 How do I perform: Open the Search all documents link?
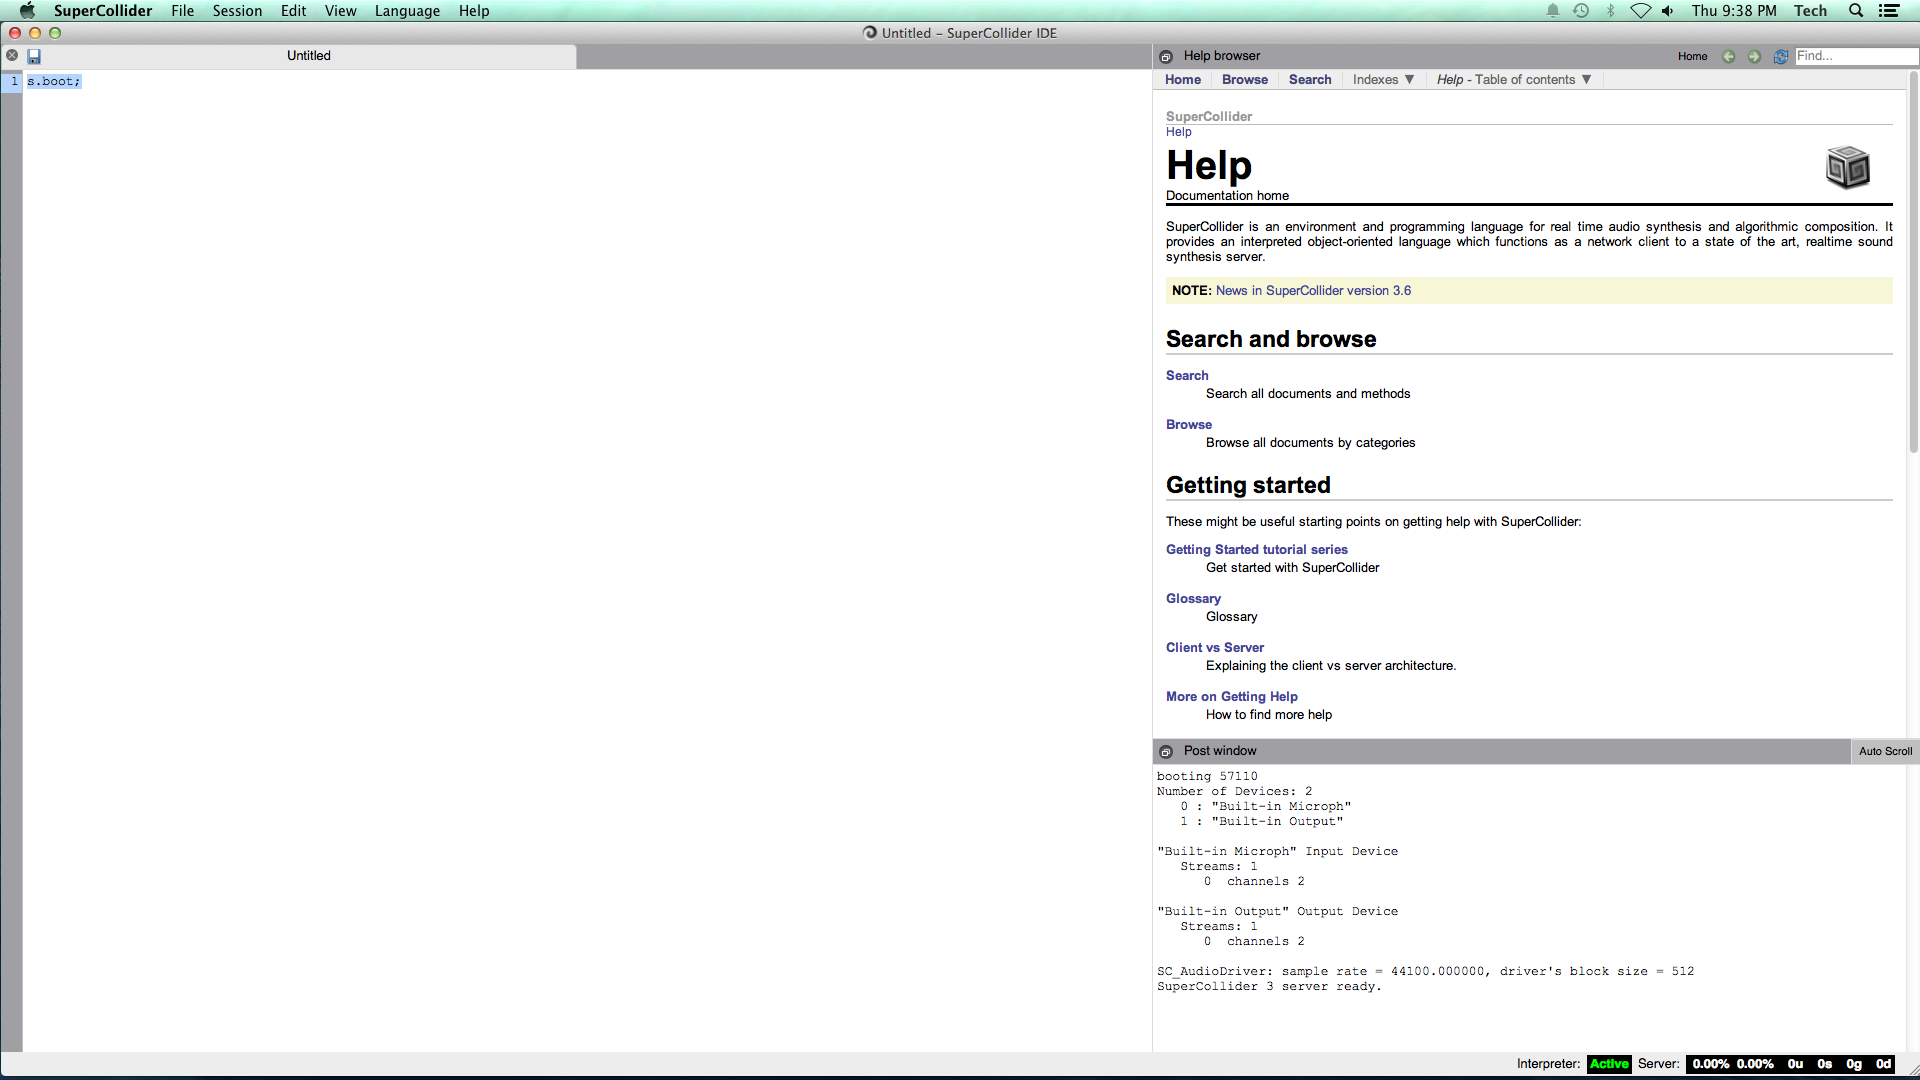tap(1187, 376)
